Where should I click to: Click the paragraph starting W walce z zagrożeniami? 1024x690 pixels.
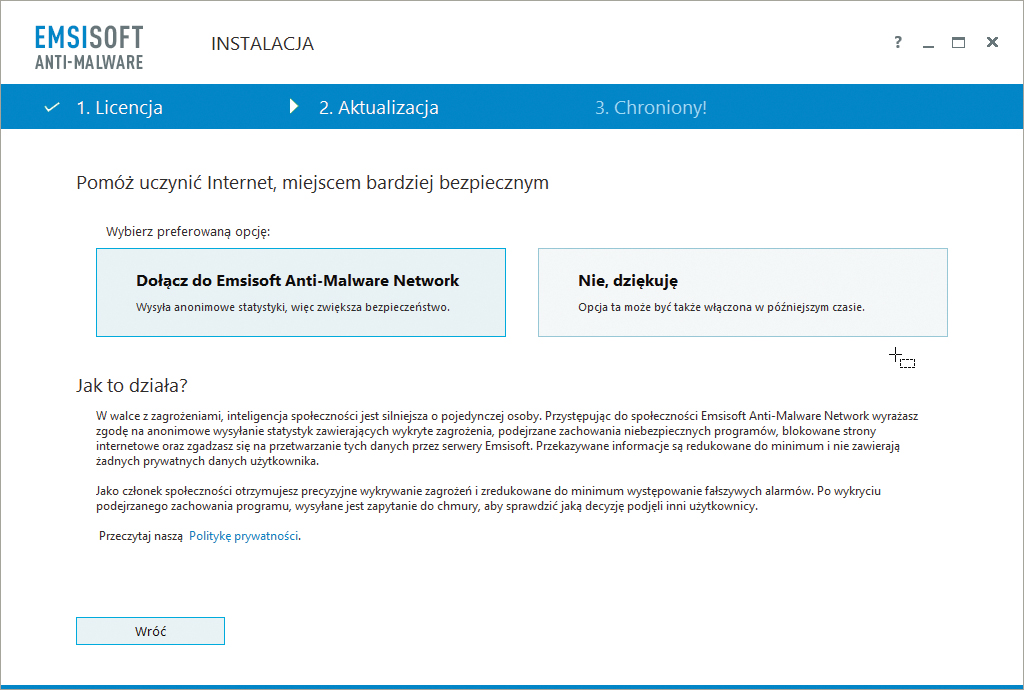(x=500, y=438)
